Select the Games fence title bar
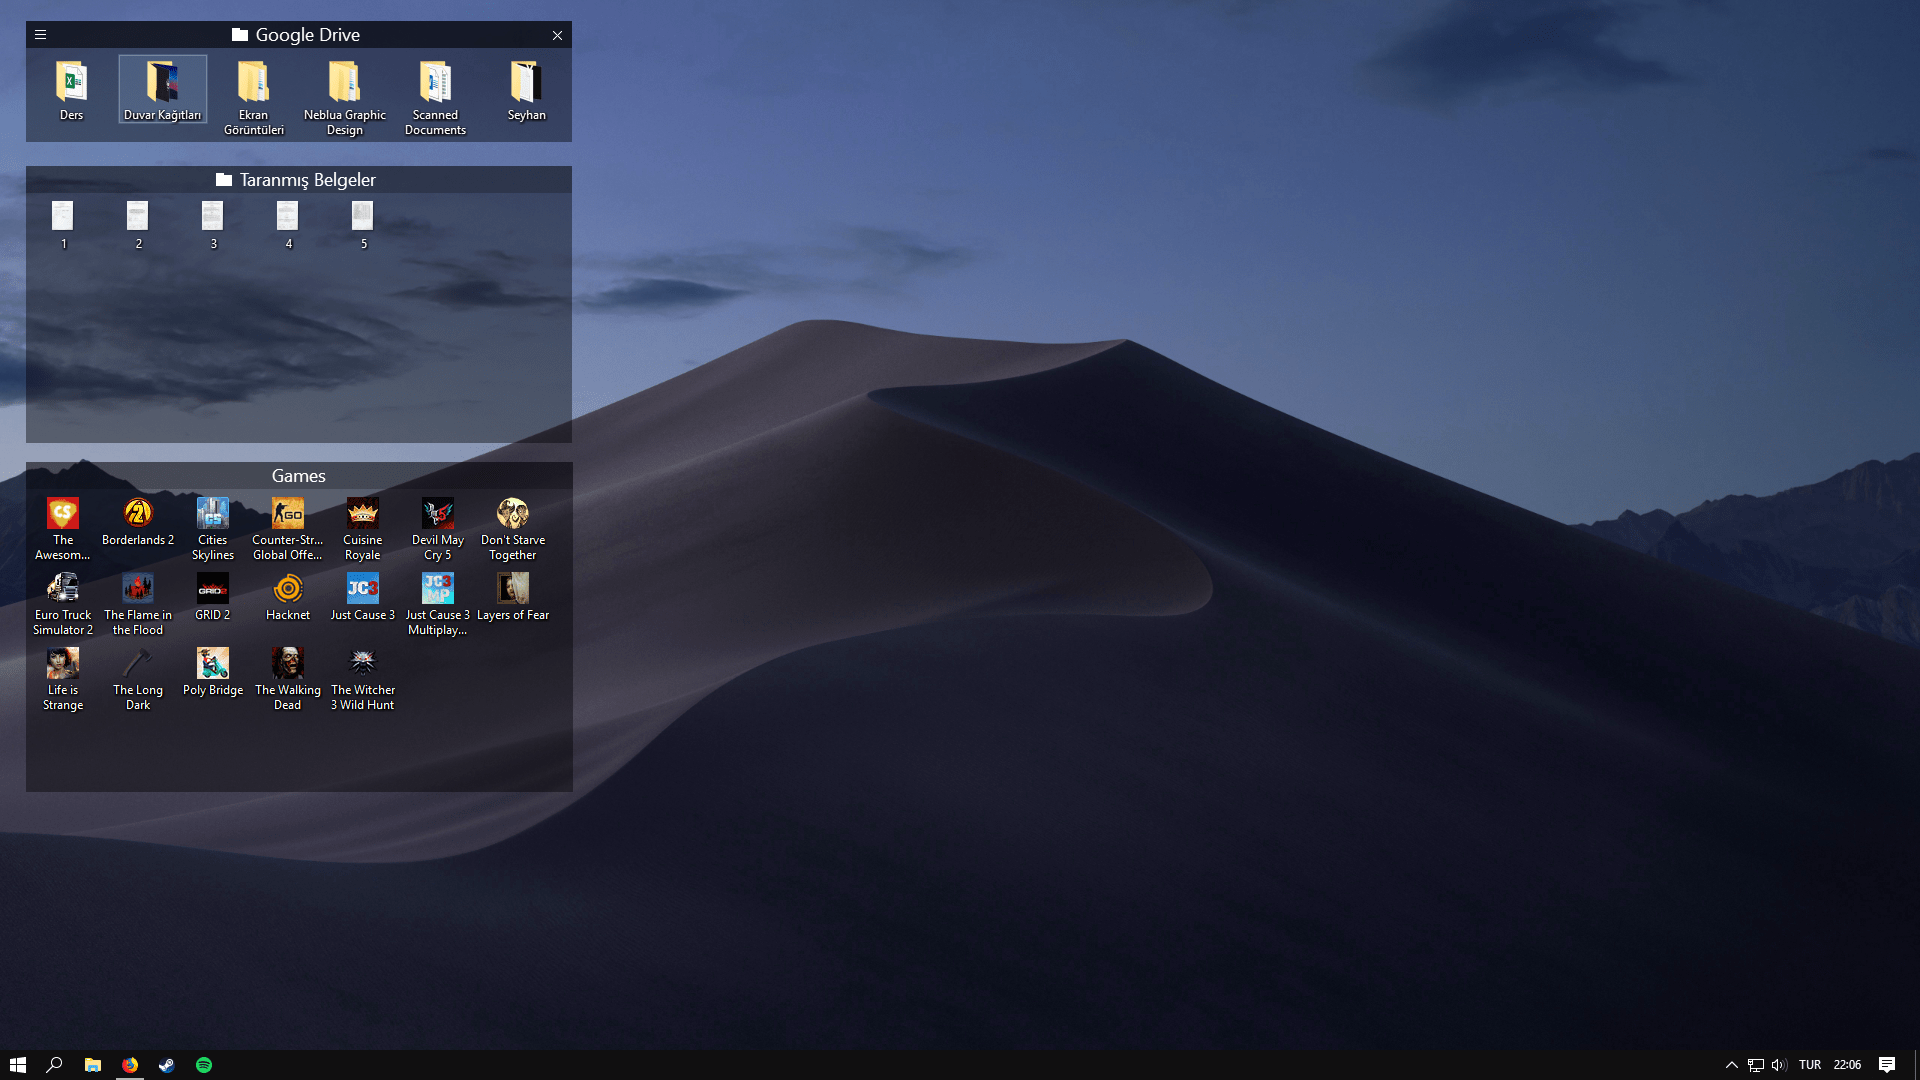This screenshot has width=1920, height=1080. click(299, 476)
